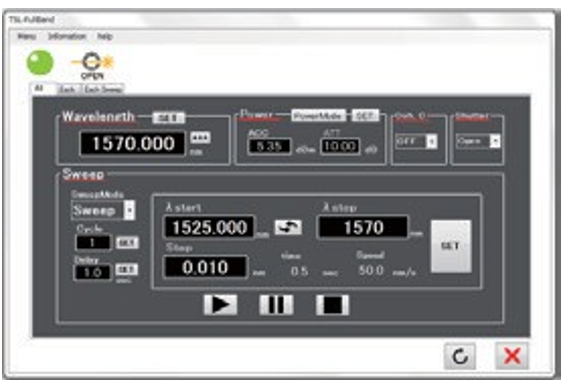Viewport: 565px width, 383px height.
Task: Click the green laser status indicator
Action: click(40, 63)
